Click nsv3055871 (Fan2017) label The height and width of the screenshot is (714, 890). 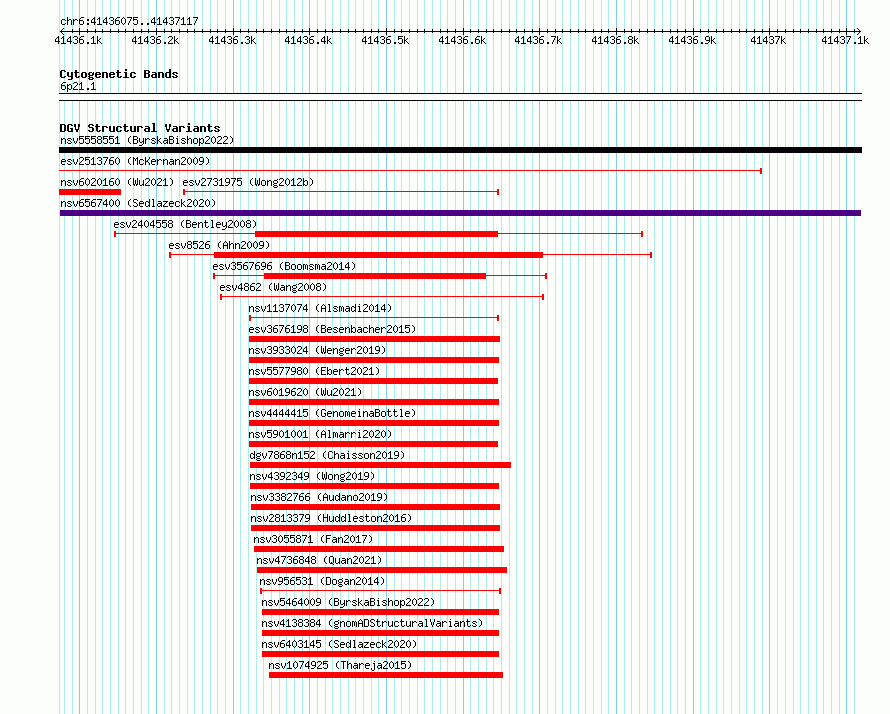click(x=313, y=539)
